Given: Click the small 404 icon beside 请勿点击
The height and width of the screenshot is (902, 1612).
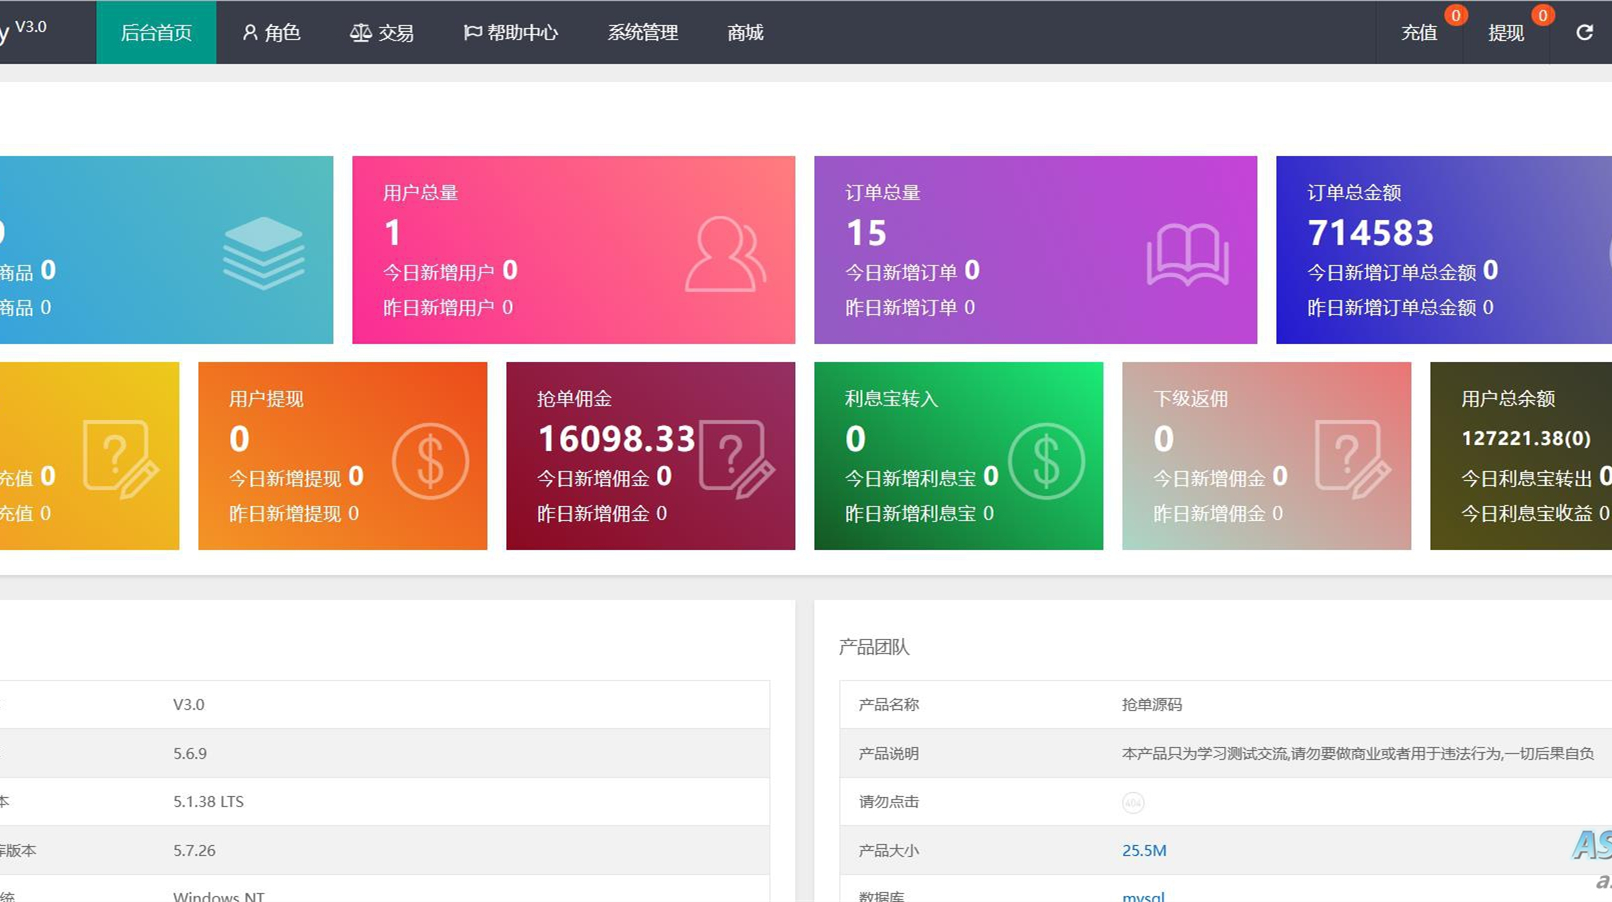Looking at the screenshot, I should pos(1132,803).
